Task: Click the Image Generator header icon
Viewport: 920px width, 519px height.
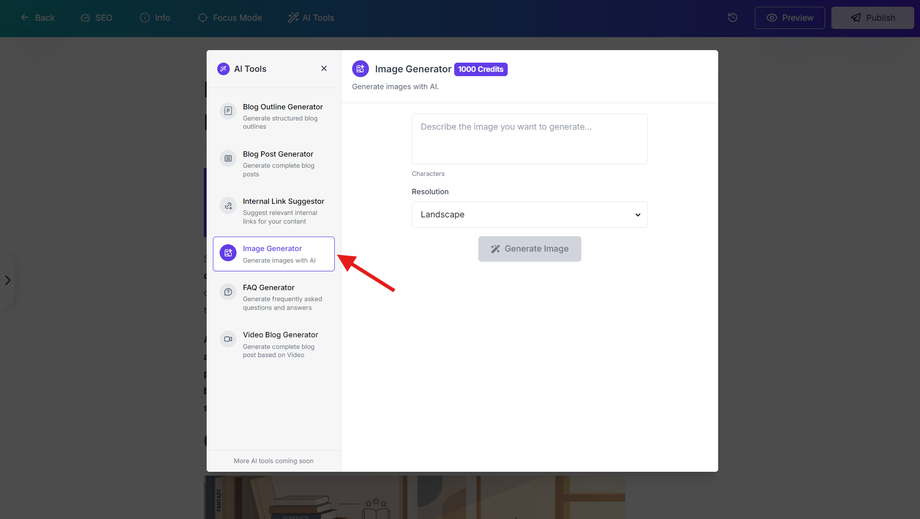Action: pos(360,69)
